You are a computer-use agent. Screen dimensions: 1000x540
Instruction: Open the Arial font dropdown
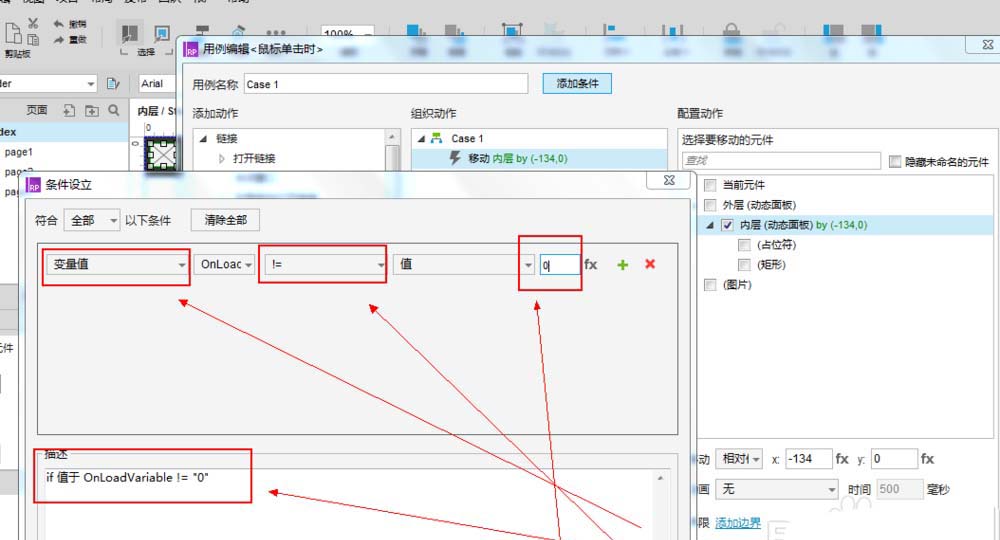coord(157,84)
